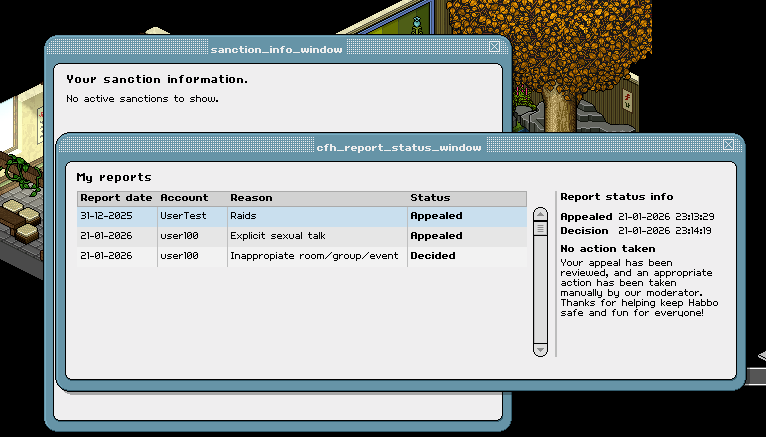Viewport: 766px width, 437px height.
Task: Click the Reason column header
Action: 251,198
